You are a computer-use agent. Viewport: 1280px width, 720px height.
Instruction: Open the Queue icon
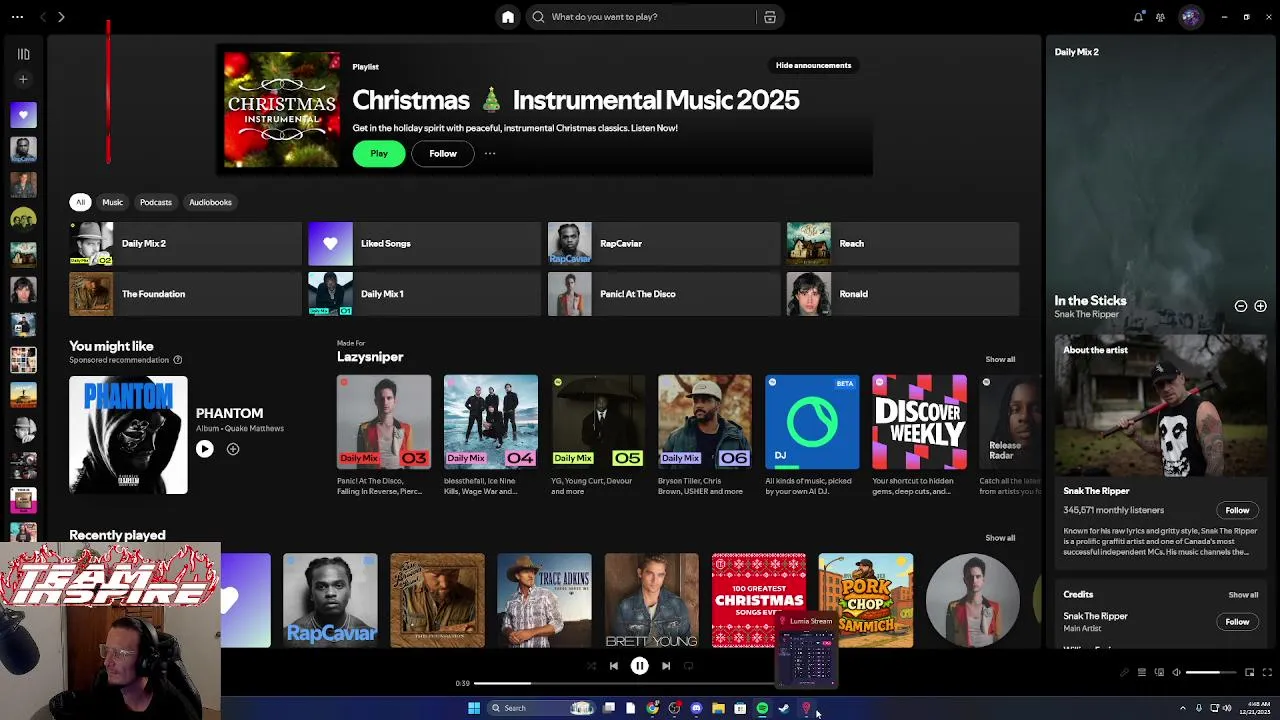pyautogui.click(x=1142, y=672)
